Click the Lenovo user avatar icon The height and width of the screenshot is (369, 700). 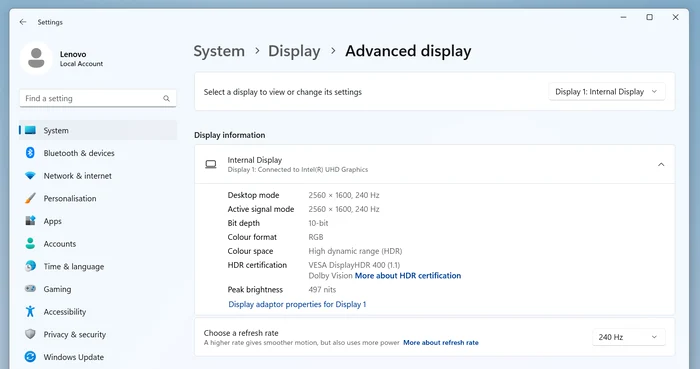(36, 58)
